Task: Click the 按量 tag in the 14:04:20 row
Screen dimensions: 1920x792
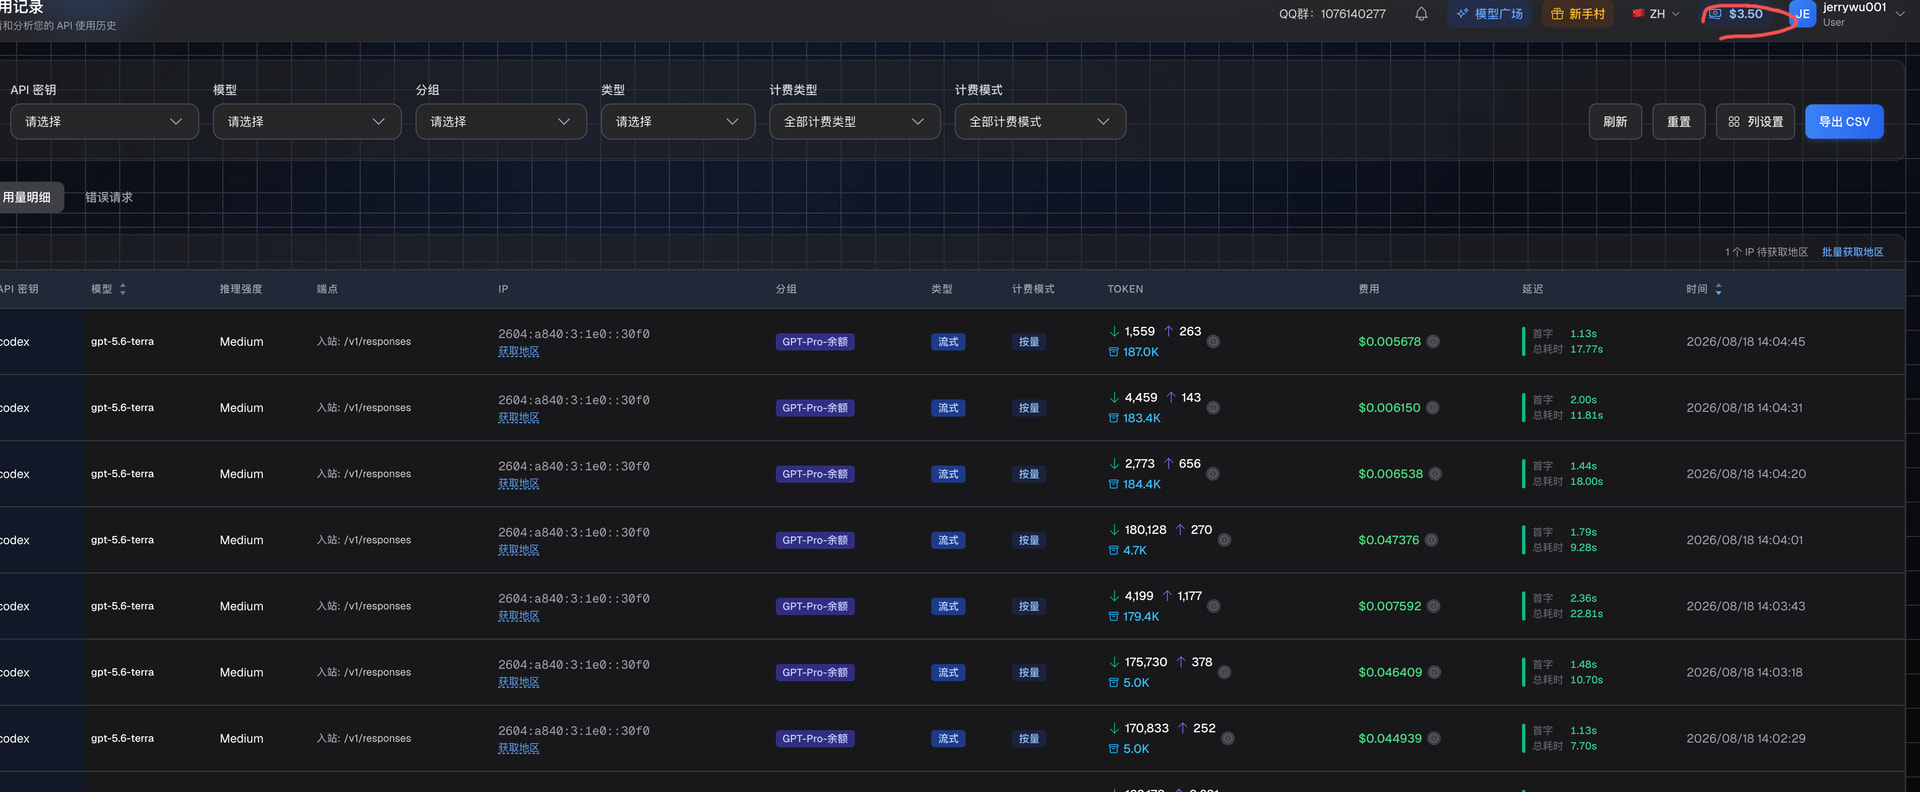Action: point(1029,474)
